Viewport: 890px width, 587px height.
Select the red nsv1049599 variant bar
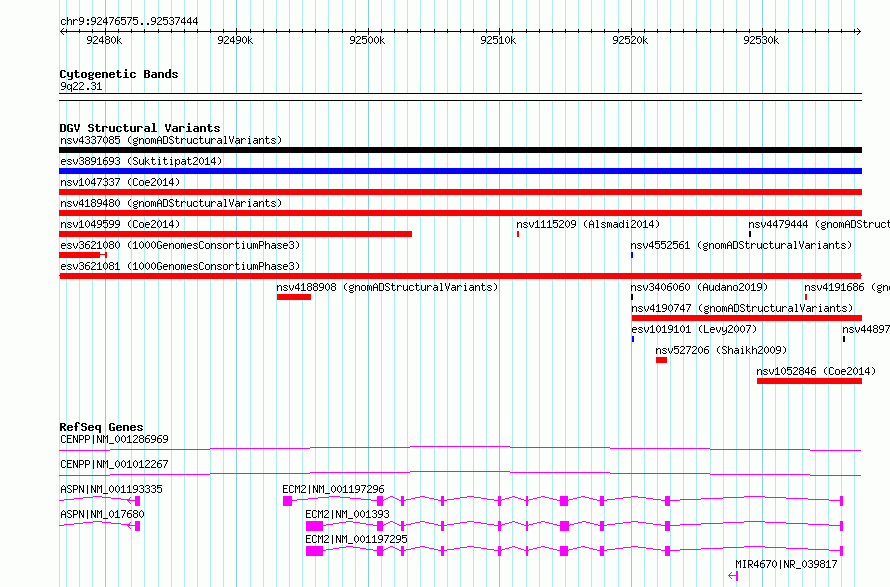point(236,234)
